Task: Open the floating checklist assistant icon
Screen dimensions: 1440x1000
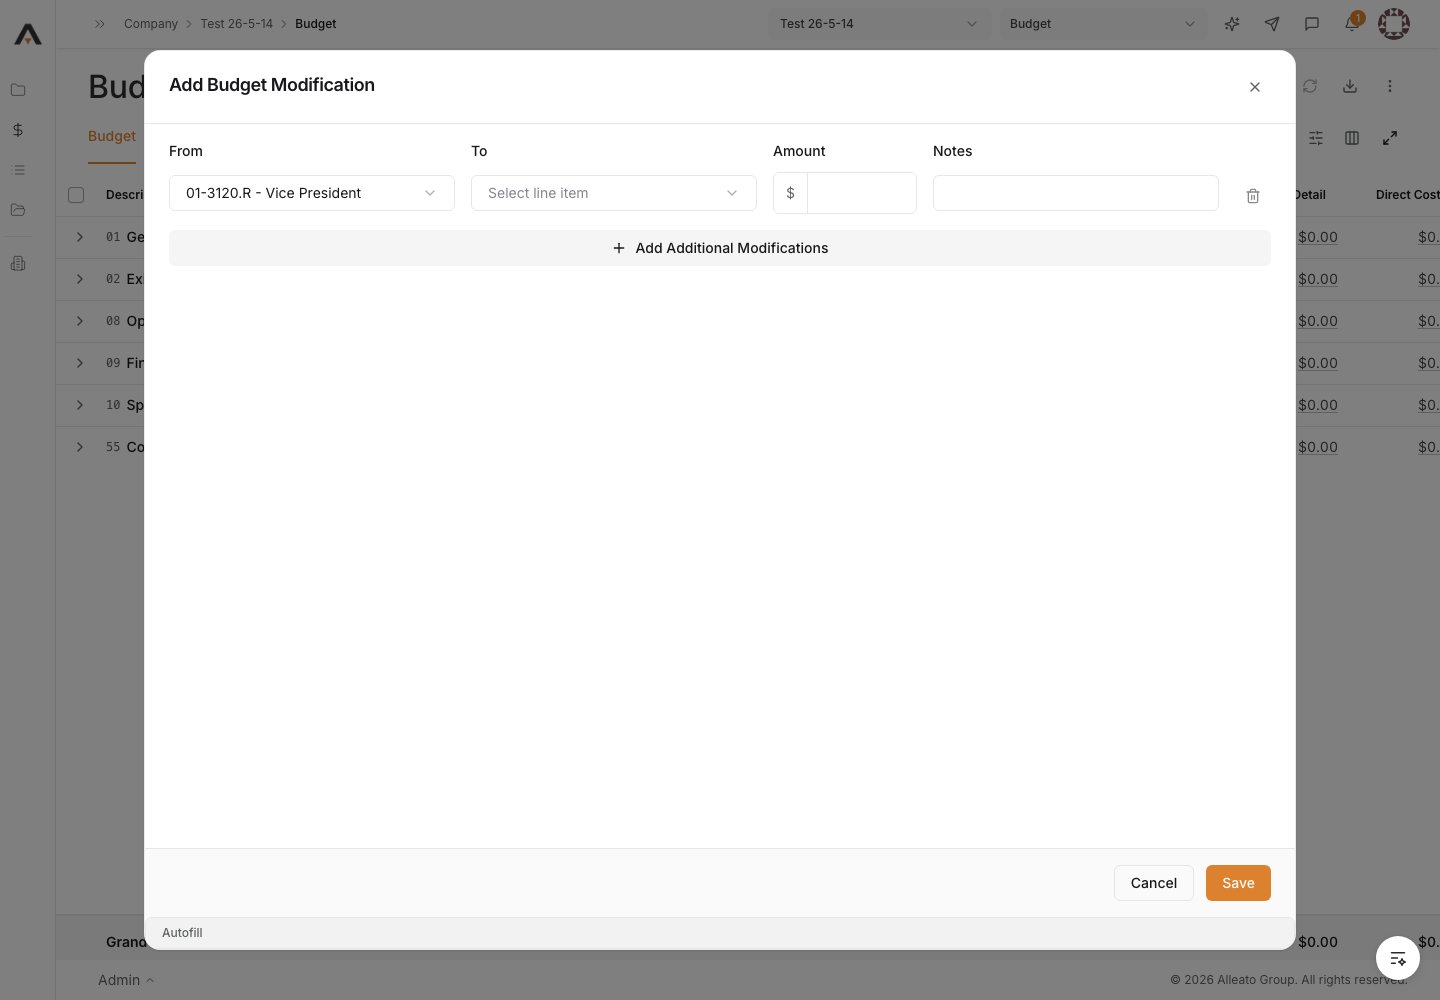Action: [x=1398, y=958]
